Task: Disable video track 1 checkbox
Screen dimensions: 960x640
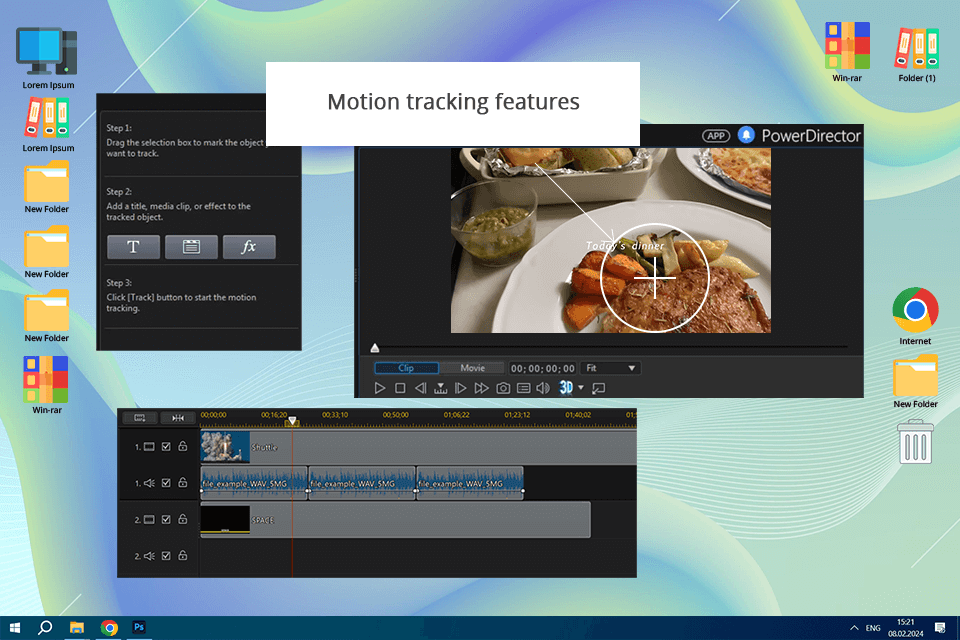Action: point(166,447)
